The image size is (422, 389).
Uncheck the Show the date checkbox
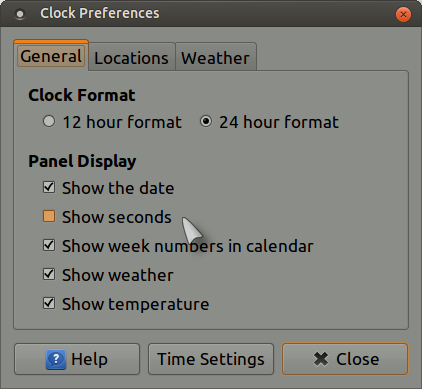pos(49,187)
